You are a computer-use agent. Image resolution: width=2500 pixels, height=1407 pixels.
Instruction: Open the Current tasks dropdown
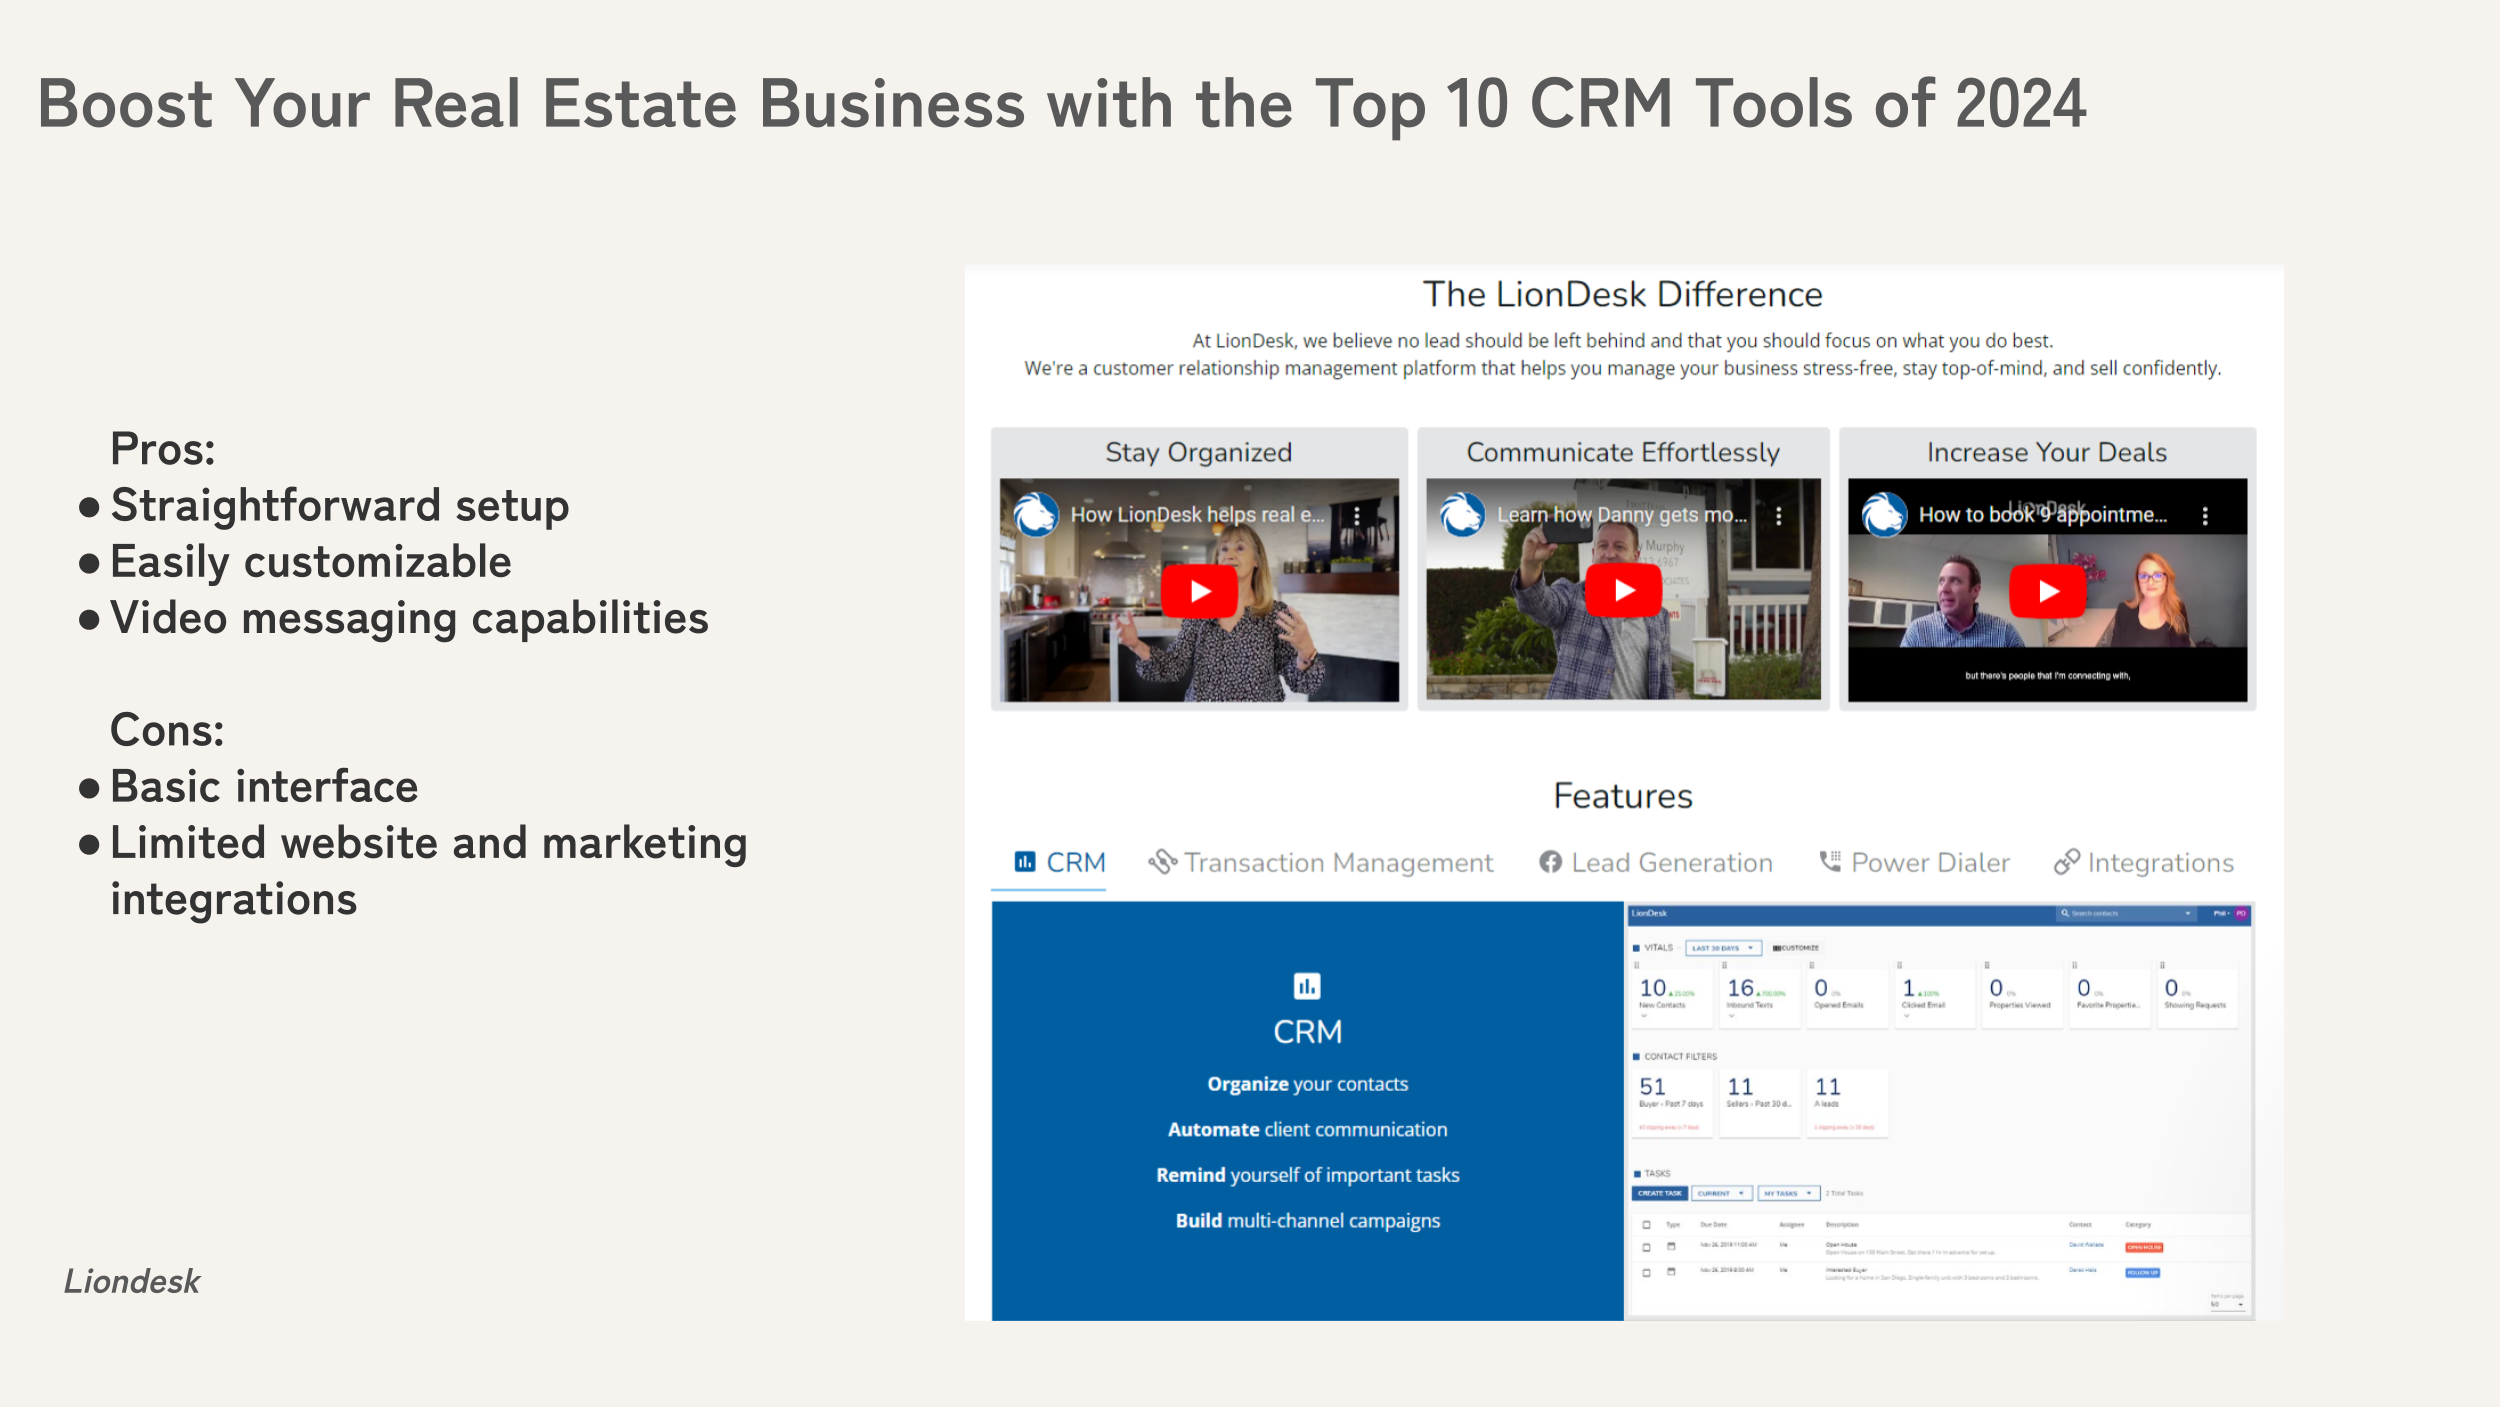[x=1721, y=1193]
